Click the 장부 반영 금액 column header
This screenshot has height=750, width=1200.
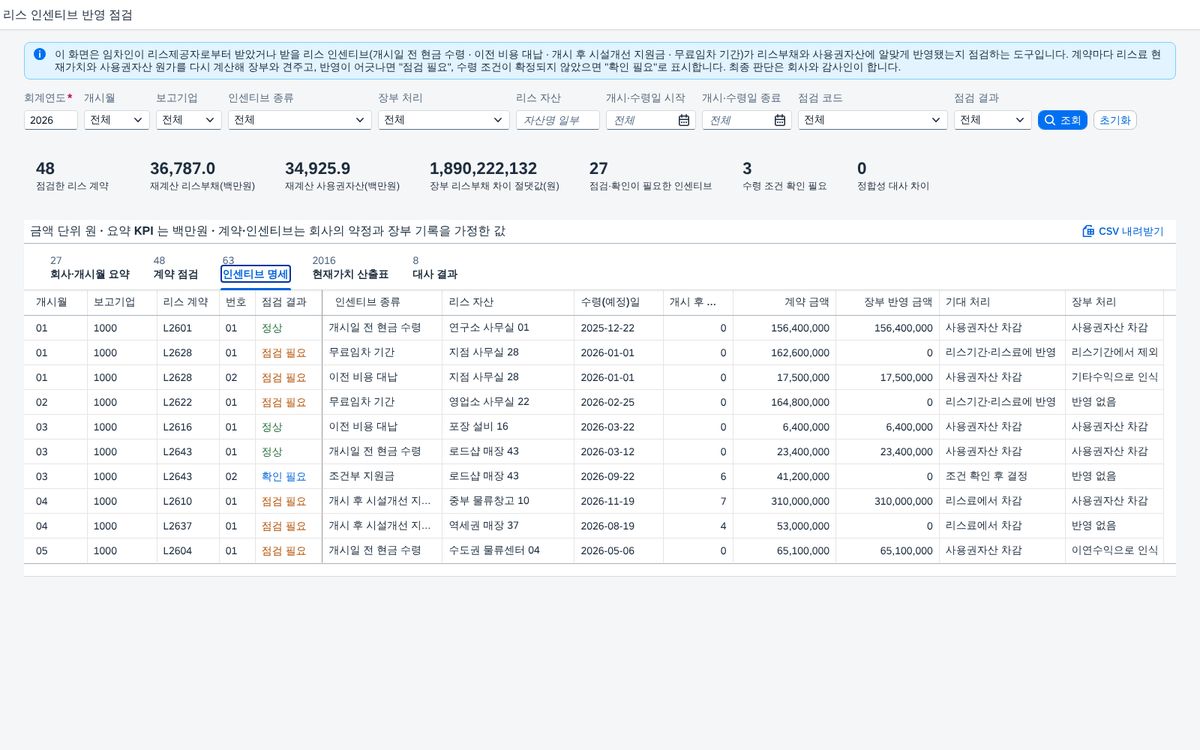[x=888, y=302]
